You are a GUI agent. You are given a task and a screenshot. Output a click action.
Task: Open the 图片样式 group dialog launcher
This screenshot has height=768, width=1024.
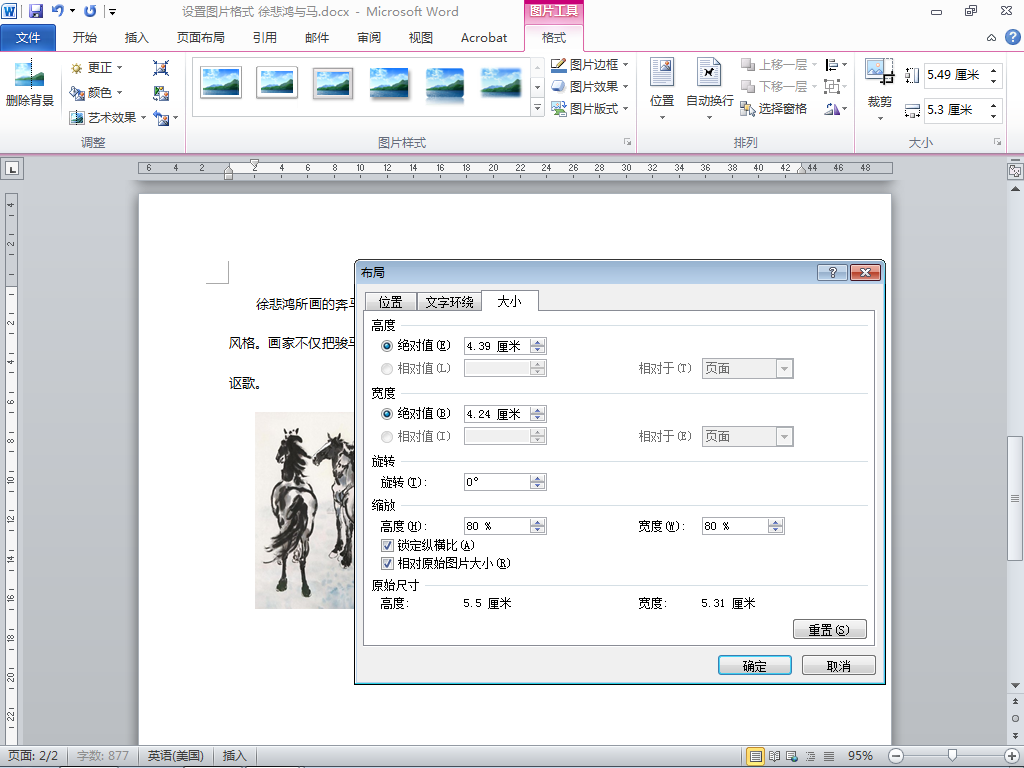click(x=627, y=142)
